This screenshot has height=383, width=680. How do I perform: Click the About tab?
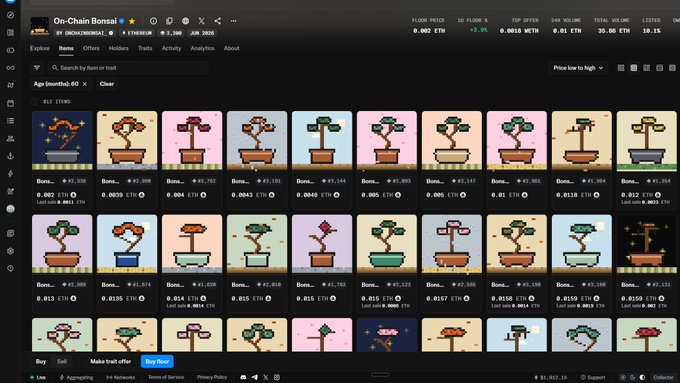232,48
